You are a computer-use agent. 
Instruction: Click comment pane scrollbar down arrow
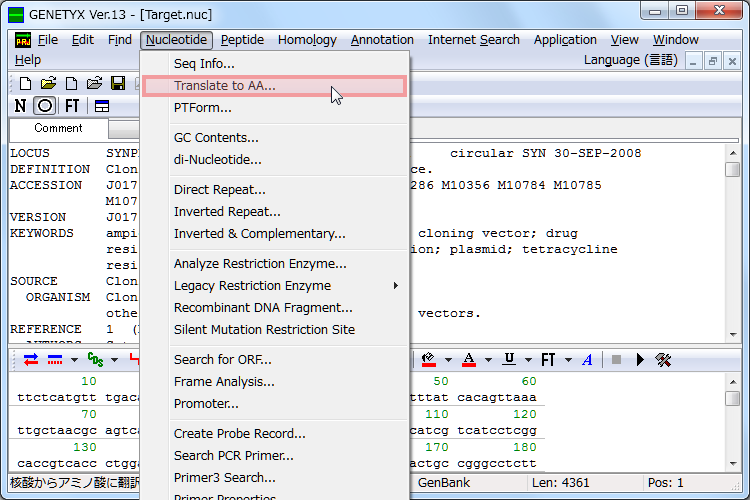tap(733, 334)
